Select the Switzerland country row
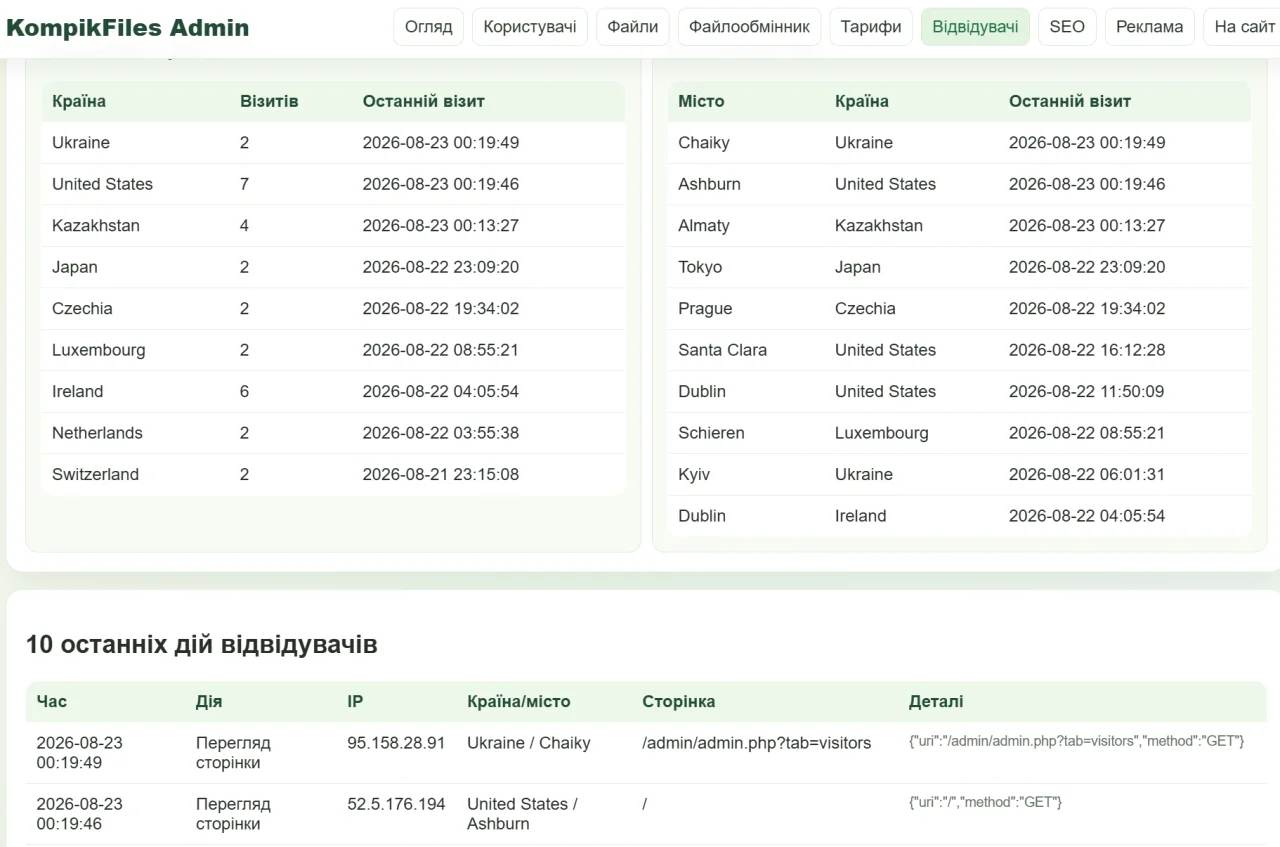 333,475
